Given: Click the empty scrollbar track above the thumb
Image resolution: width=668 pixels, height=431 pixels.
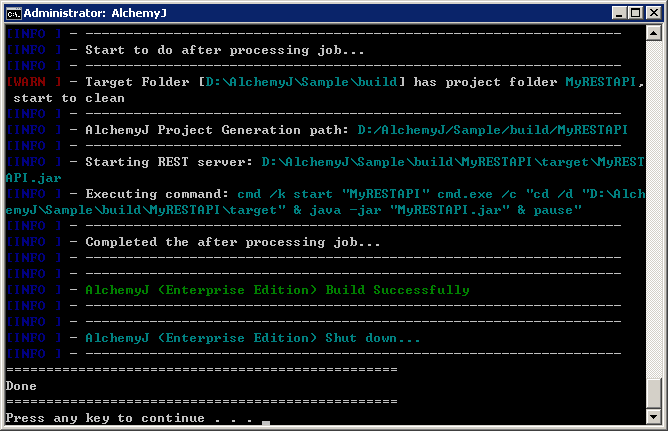Looking at the screenshot, I should pos(654,200).
